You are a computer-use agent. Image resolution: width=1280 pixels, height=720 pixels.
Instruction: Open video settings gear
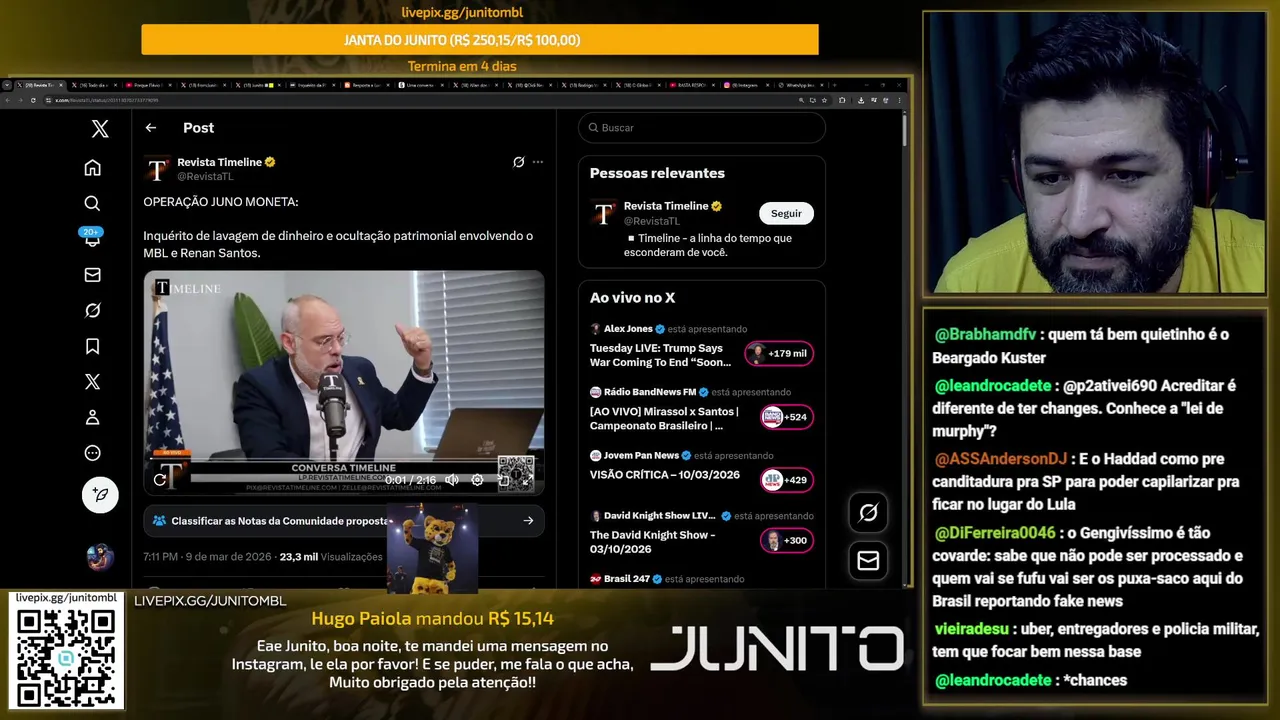[477, 480]
